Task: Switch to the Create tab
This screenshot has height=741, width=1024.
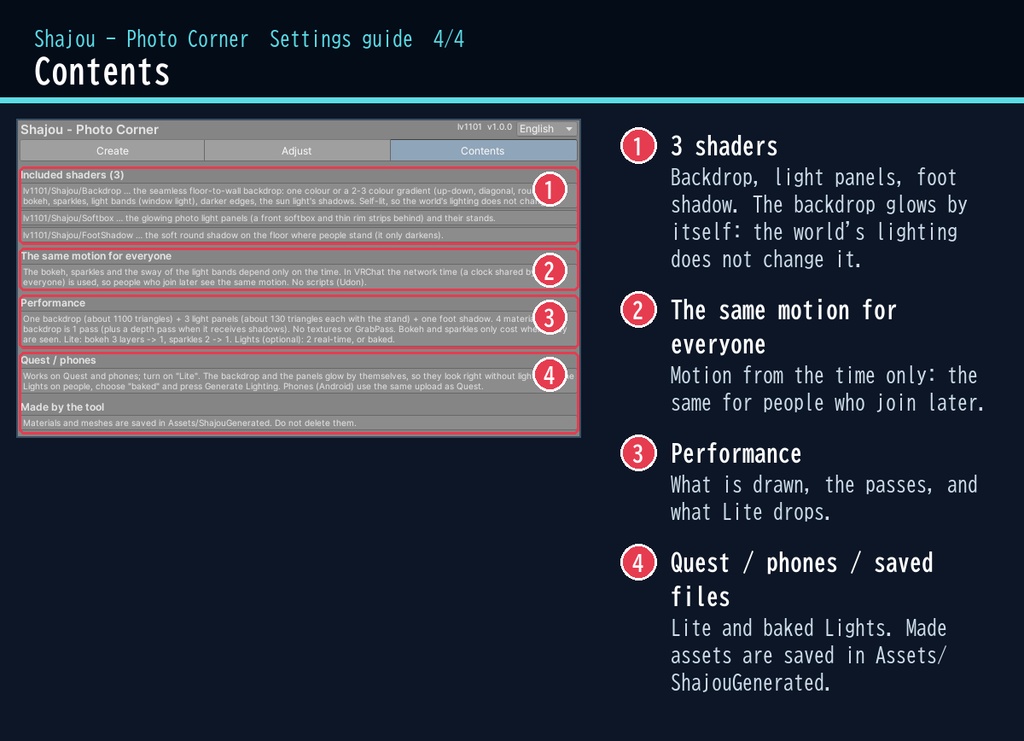Action: pyautogui.click(x=112, y=151)
